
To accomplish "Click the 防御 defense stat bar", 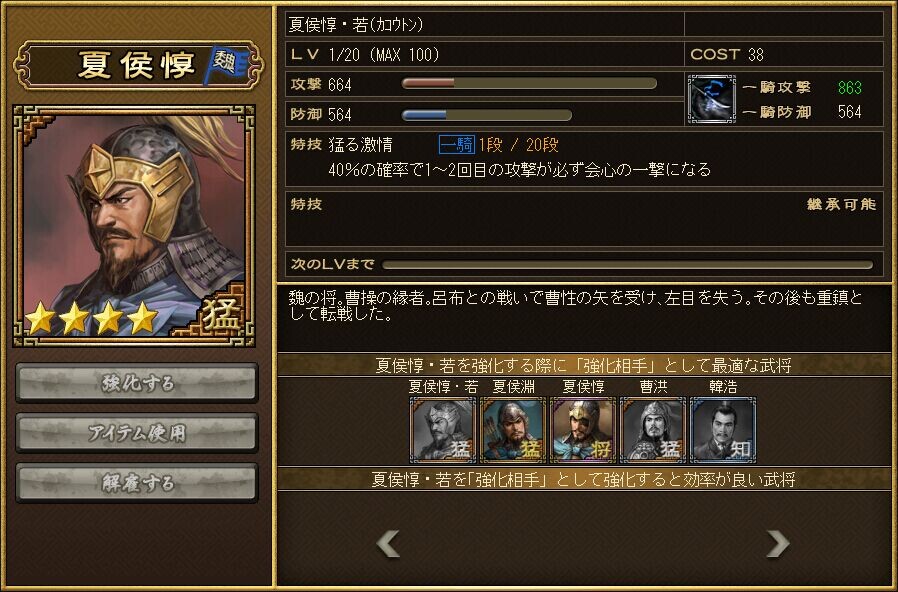I will [x=486, y=115].
